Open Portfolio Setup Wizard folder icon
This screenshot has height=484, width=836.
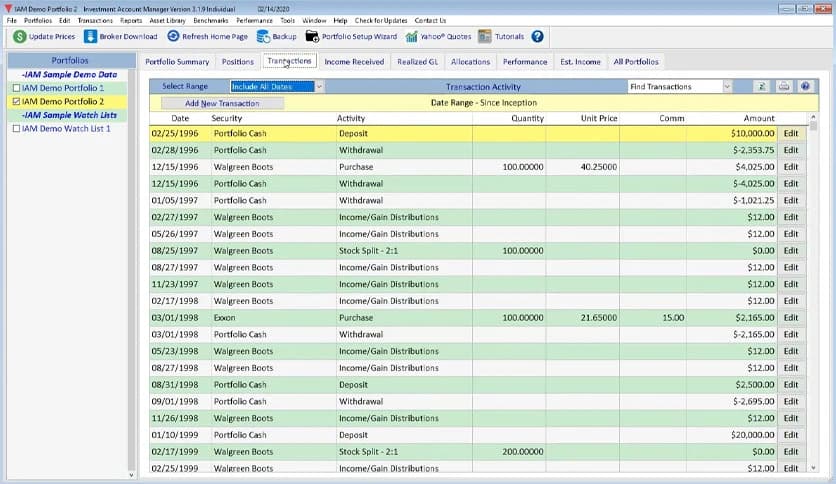(x=312, y=36)
